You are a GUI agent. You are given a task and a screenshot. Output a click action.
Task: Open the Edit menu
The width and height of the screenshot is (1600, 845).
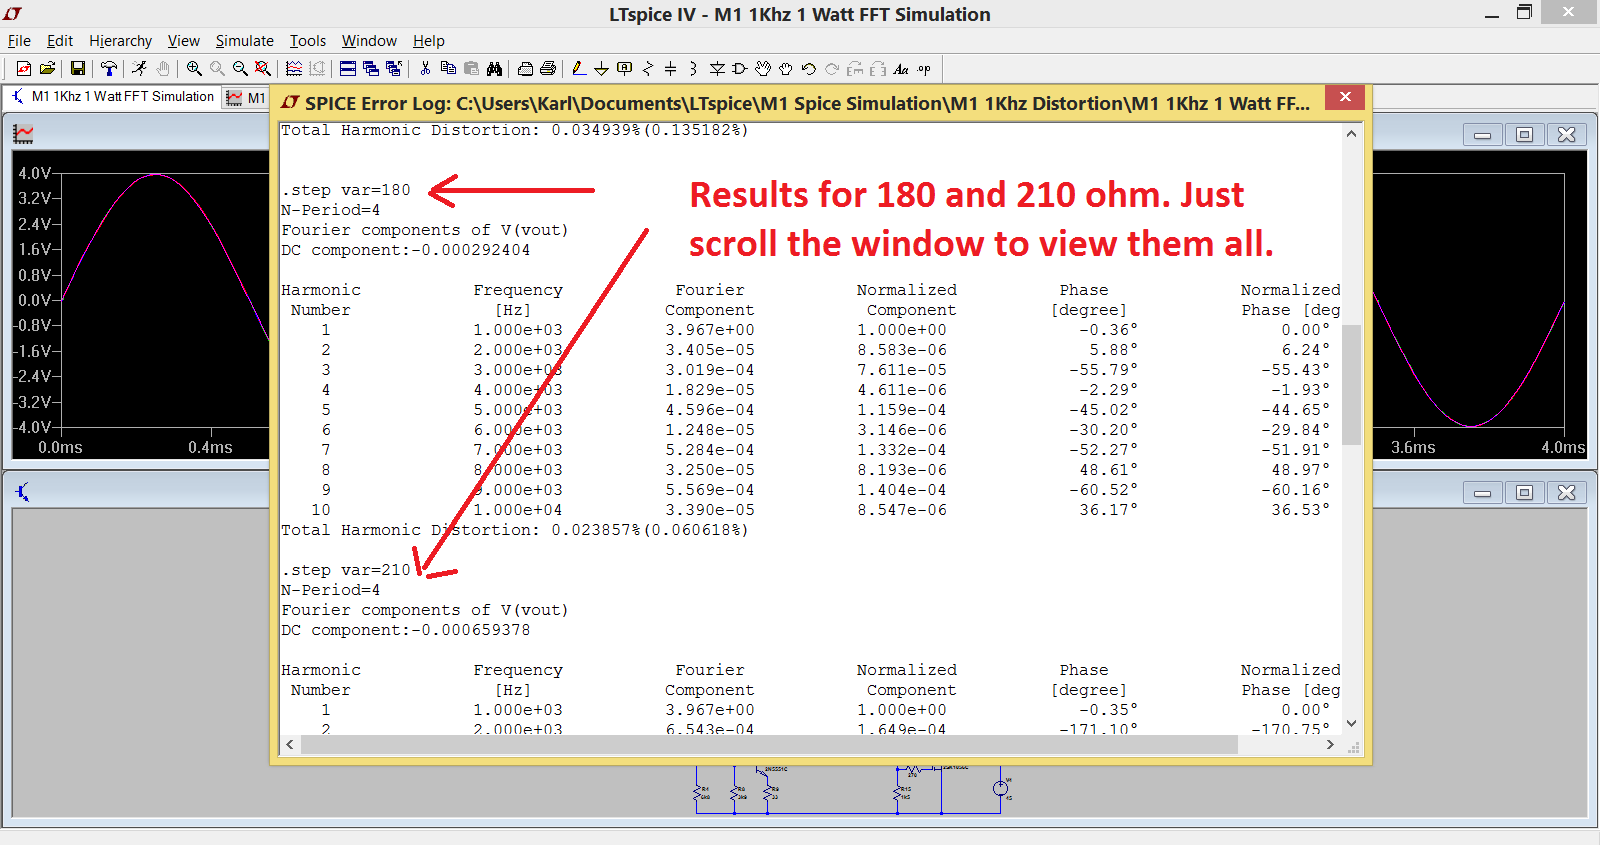tap(60, 41)
